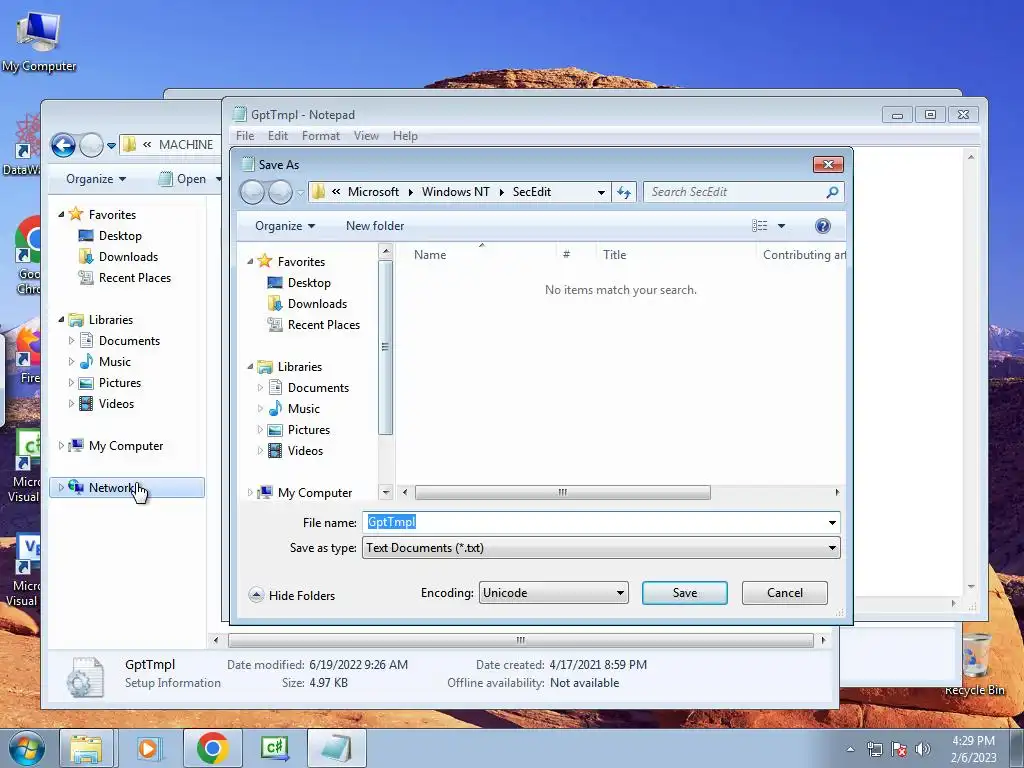The height and width of the screenshot is (768, 1024).
Task: Click the Action Center flag tray icon
Action: pos(899,749)
